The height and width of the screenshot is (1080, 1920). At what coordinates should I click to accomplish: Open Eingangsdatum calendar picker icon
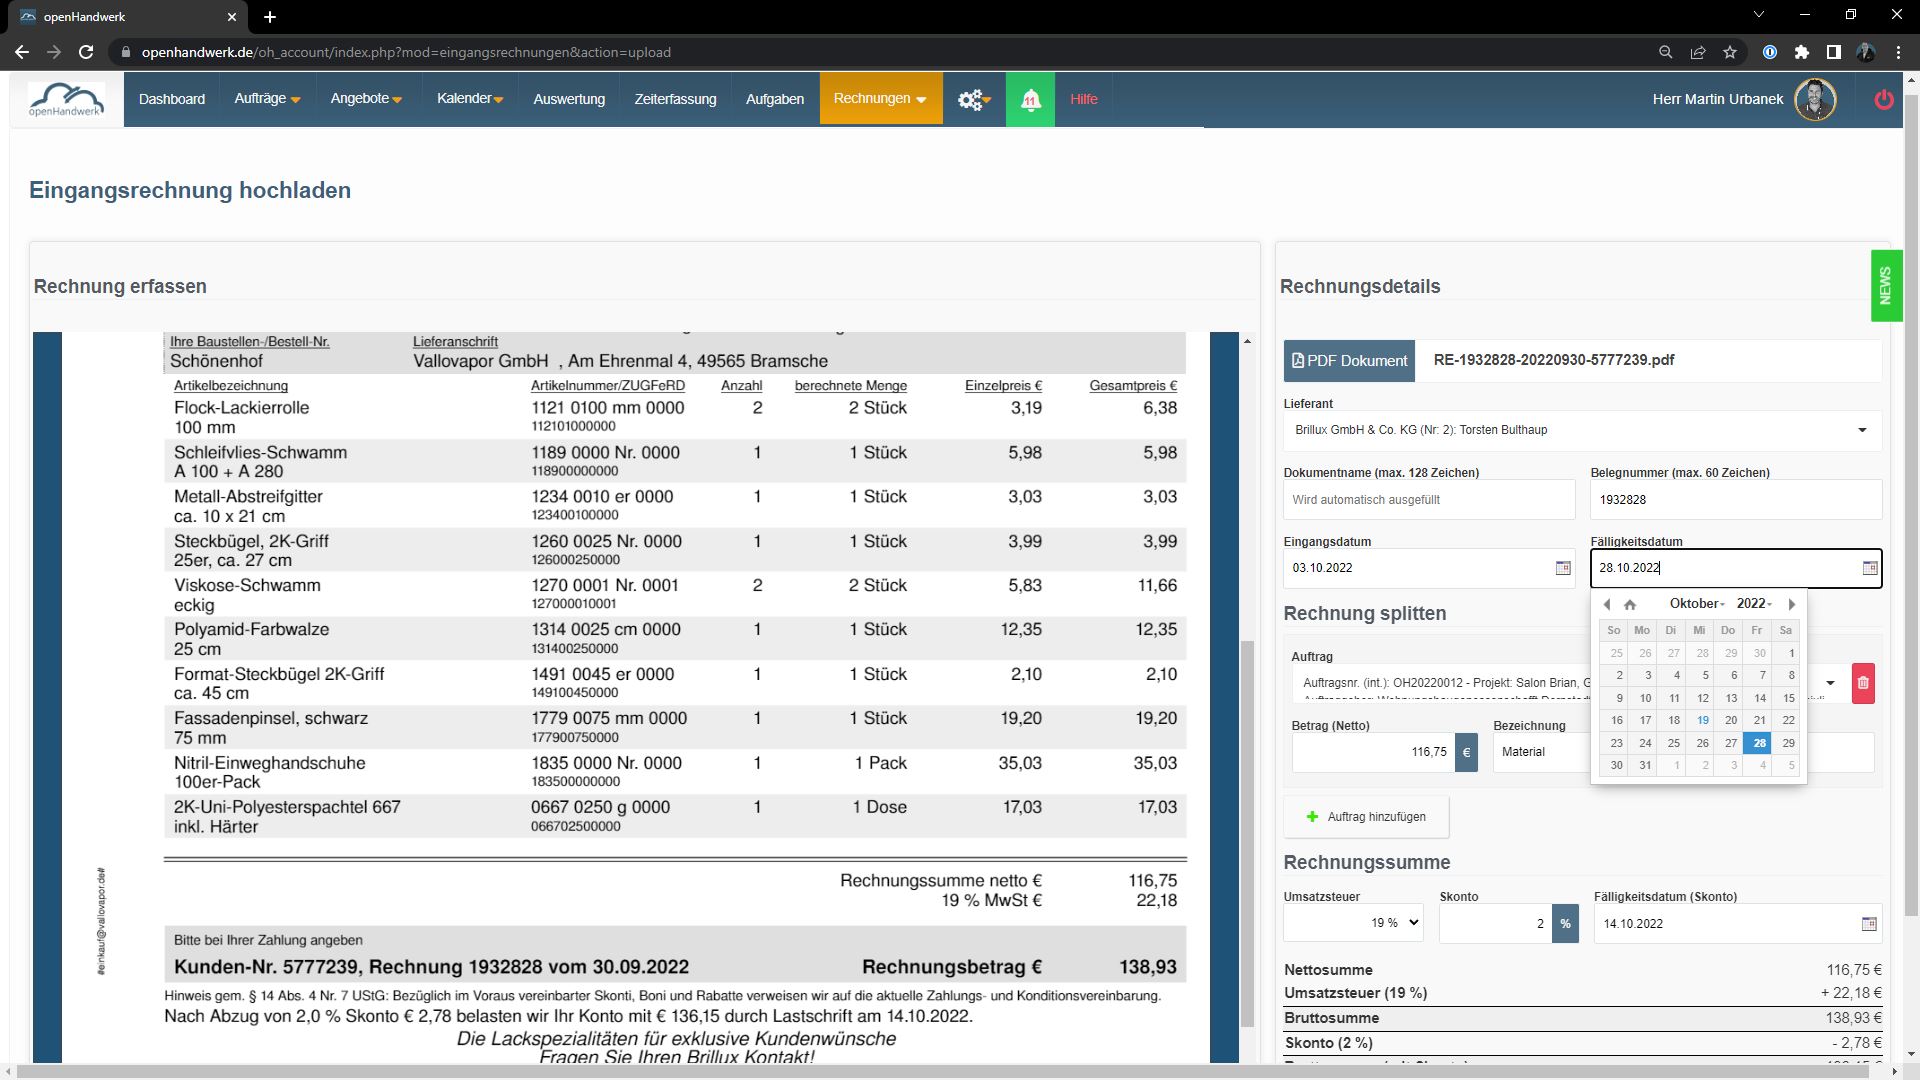point(1562,568)
